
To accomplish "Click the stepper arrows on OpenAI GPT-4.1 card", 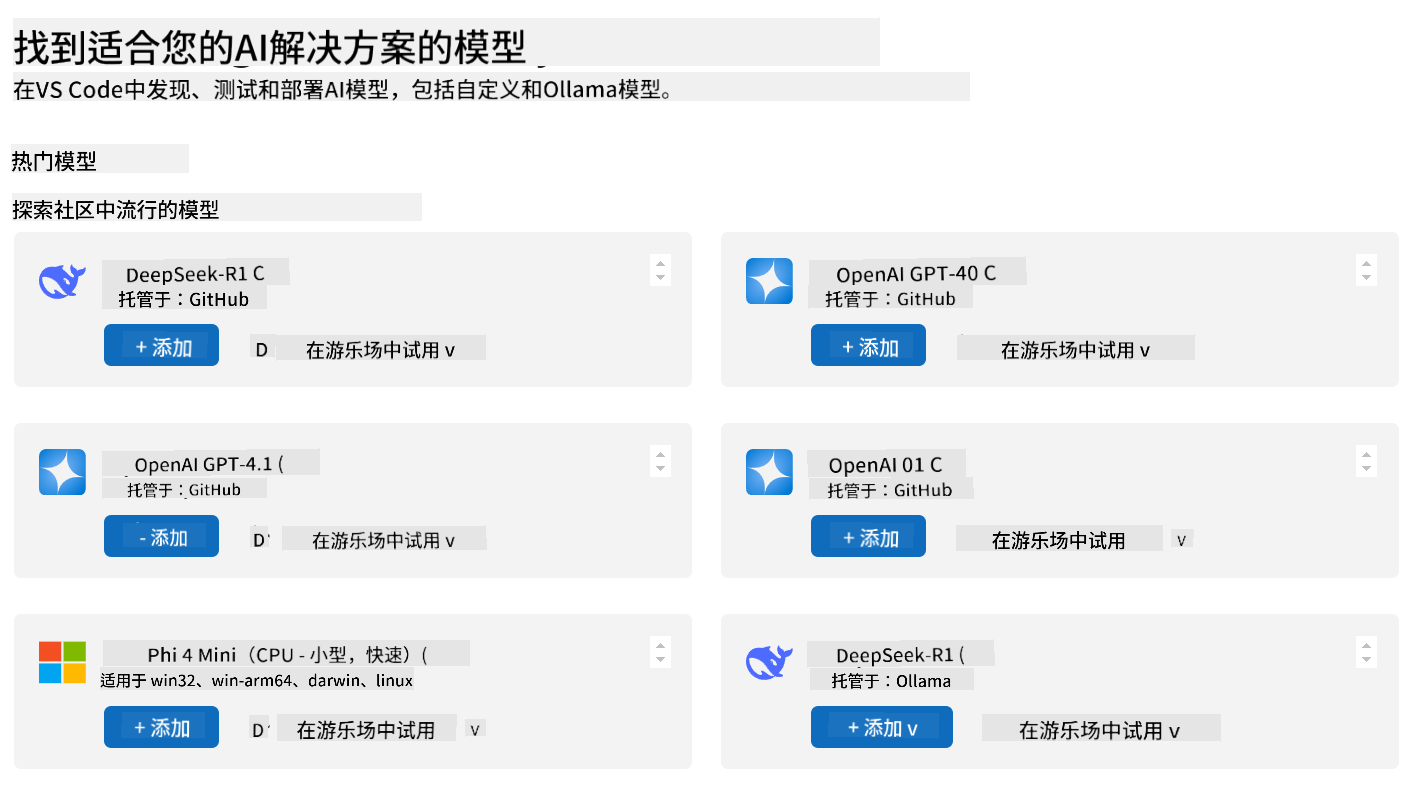I will click(659, 461).
